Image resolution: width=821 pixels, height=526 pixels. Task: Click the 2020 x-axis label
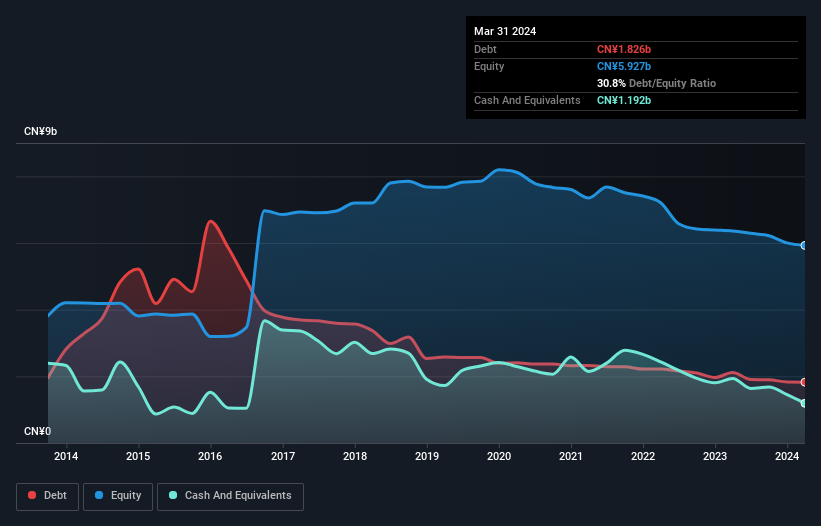(499, 456)
